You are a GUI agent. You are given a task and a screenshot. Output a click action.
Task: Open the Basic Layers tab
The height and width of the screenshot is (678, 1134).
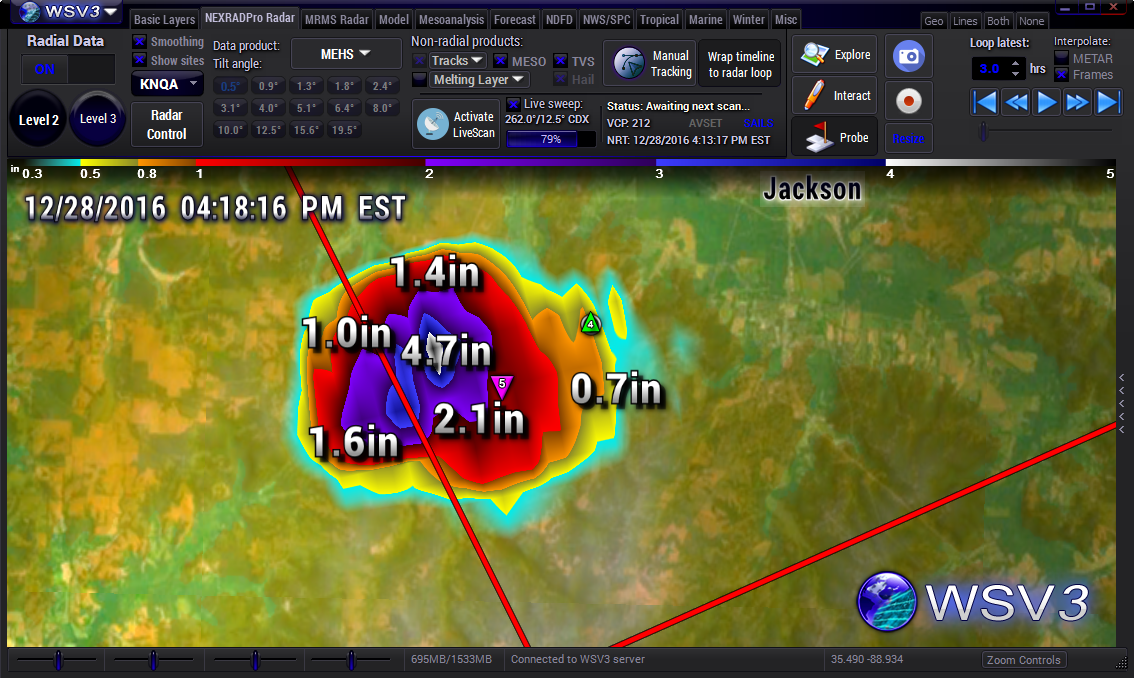(164, 20)
